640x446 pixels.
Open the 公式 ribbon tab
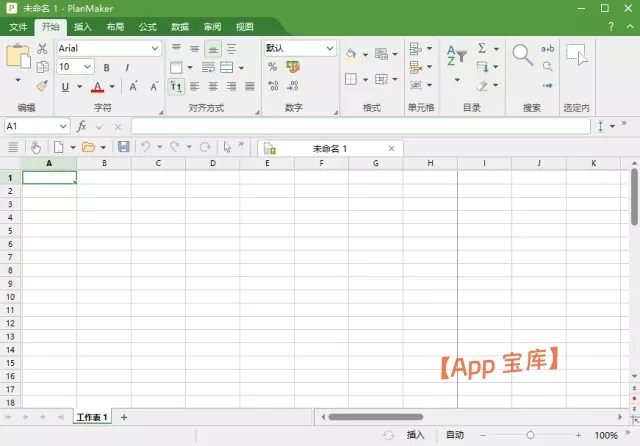coord(147,27)
